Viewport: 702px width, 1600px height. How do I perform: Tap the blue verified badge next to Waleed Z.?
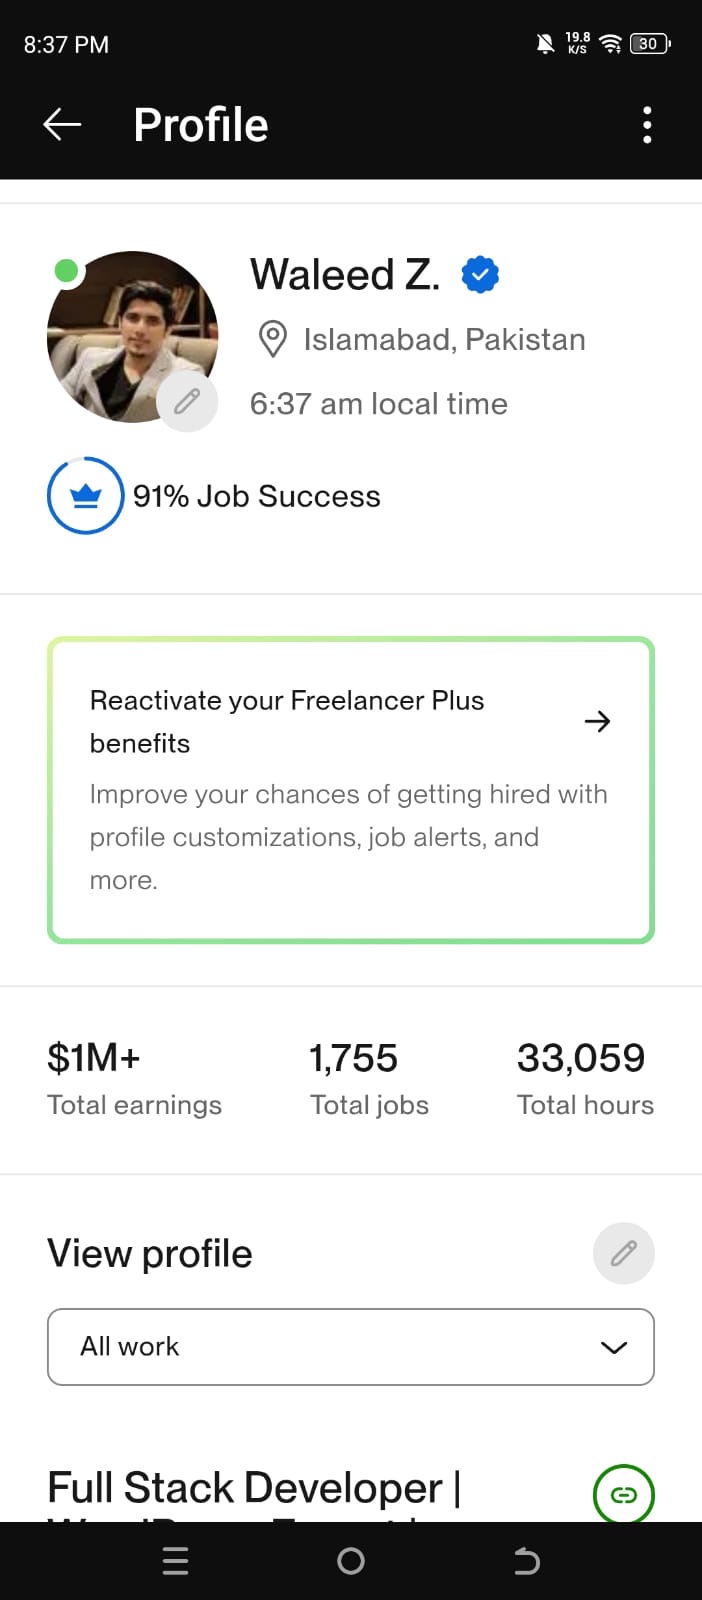(x=480, y=274)
